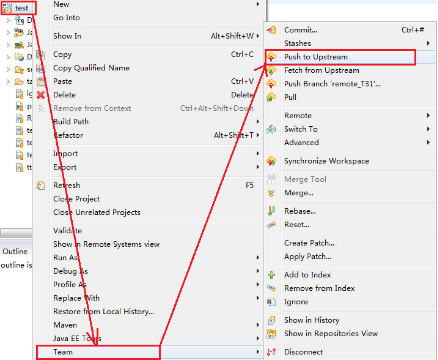Open the Team menu entry

click(x=149, y=352)
